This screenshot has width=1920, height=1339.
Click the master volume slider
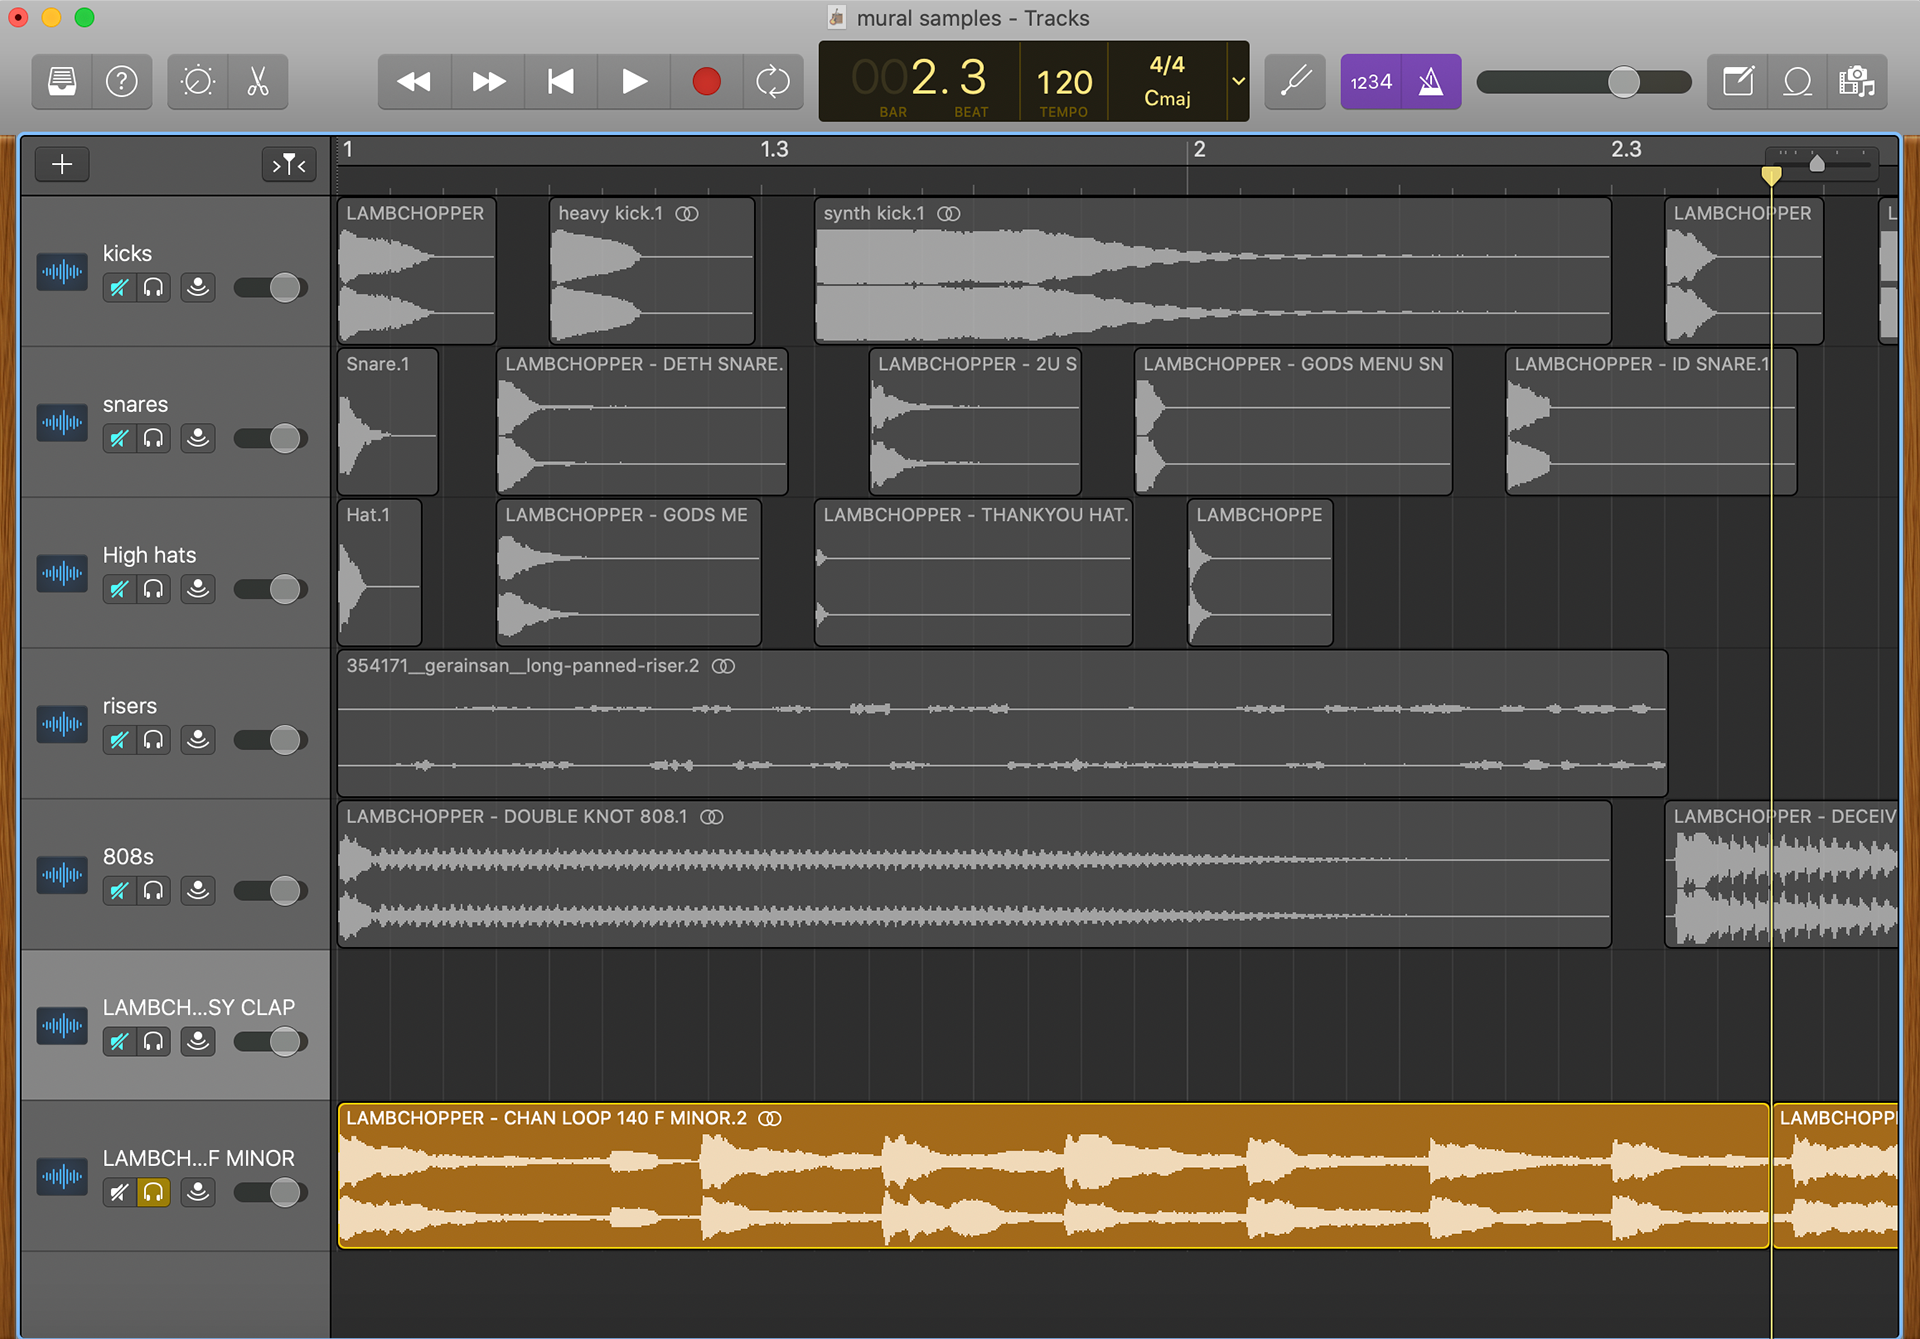1584,82
